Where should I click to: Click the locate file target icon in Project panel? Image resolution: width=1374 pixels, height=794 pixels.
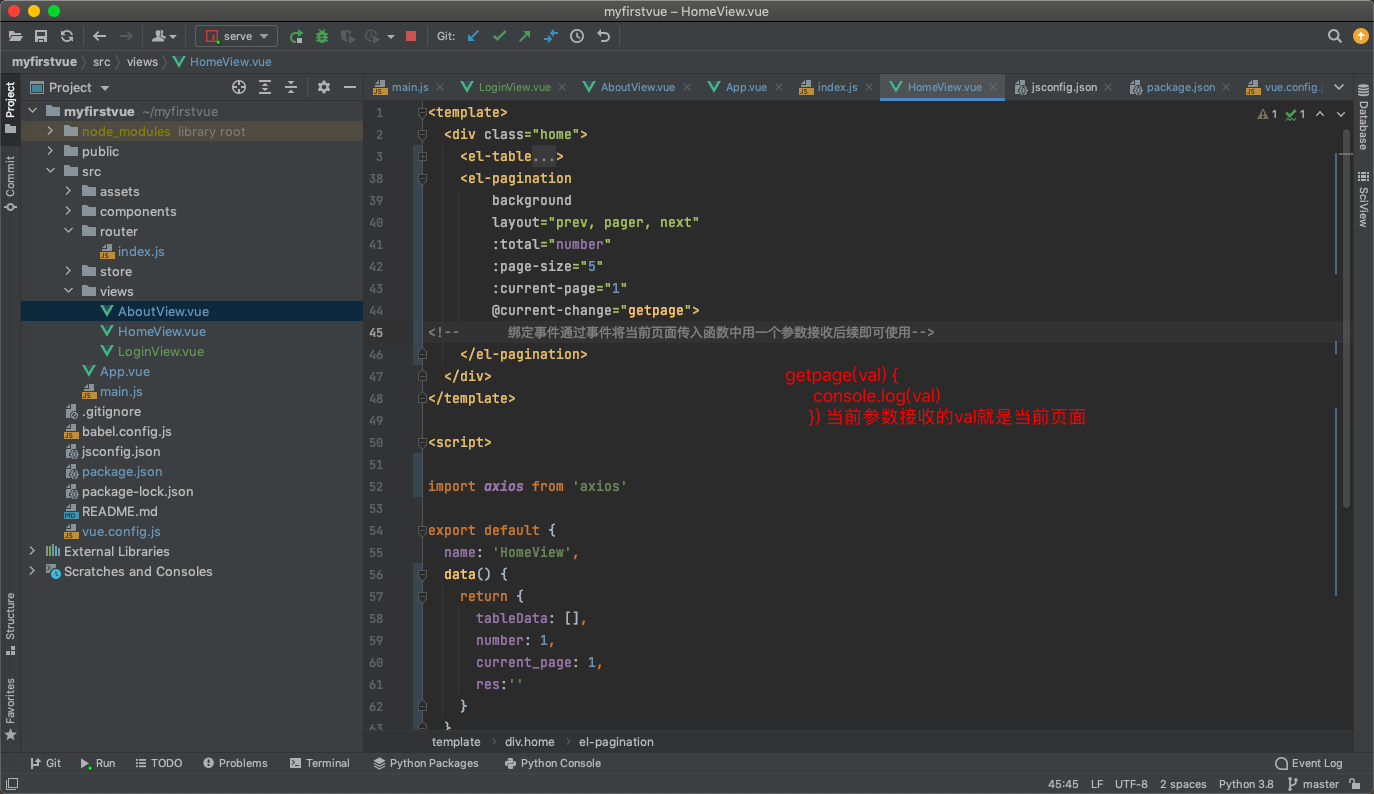click(239, 88)
